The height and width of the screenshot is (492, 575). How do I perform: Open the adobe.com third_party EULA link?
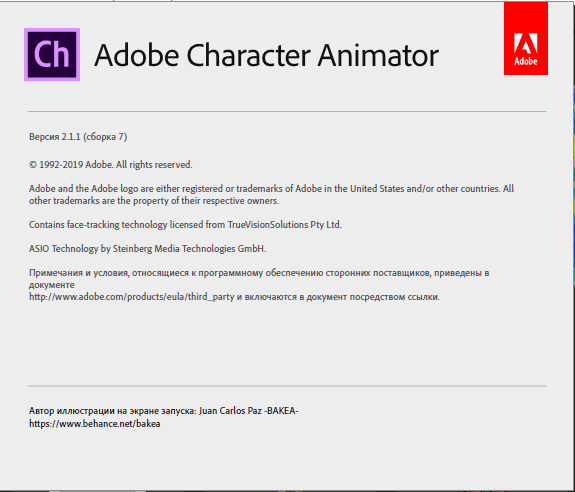tap(132, 297)
